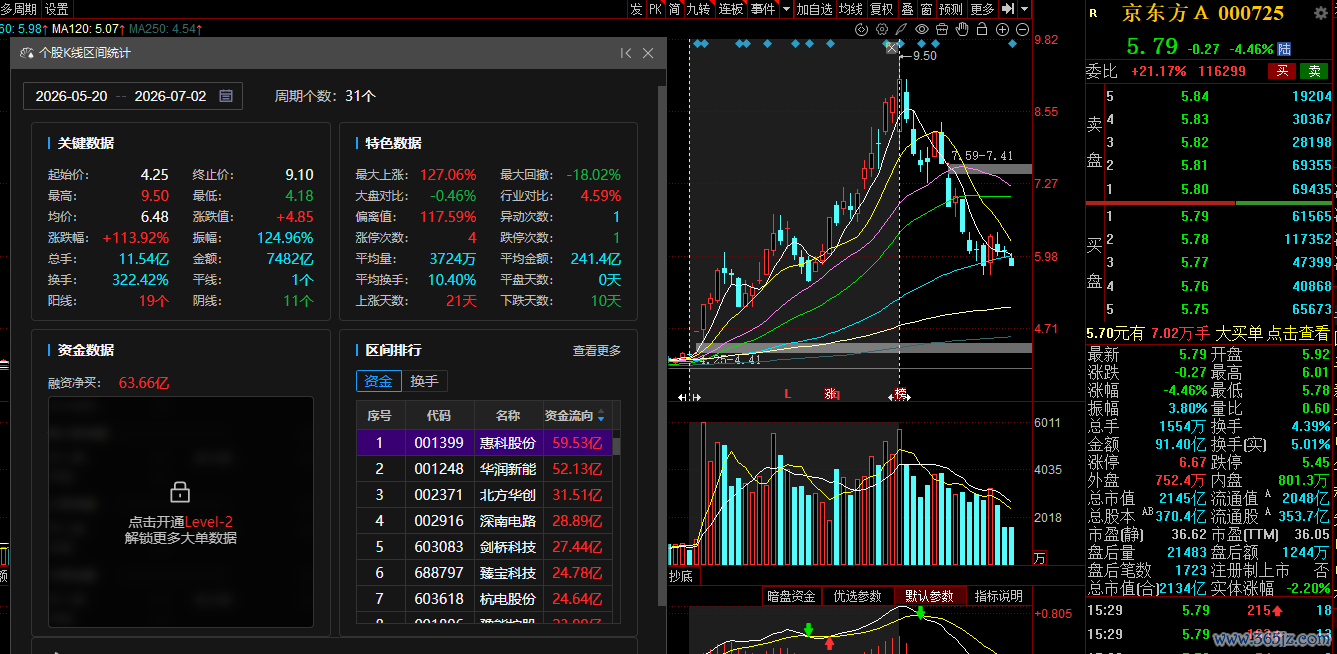
Task: Select the hand pan tool icon
Action: (x=962, y=30)
